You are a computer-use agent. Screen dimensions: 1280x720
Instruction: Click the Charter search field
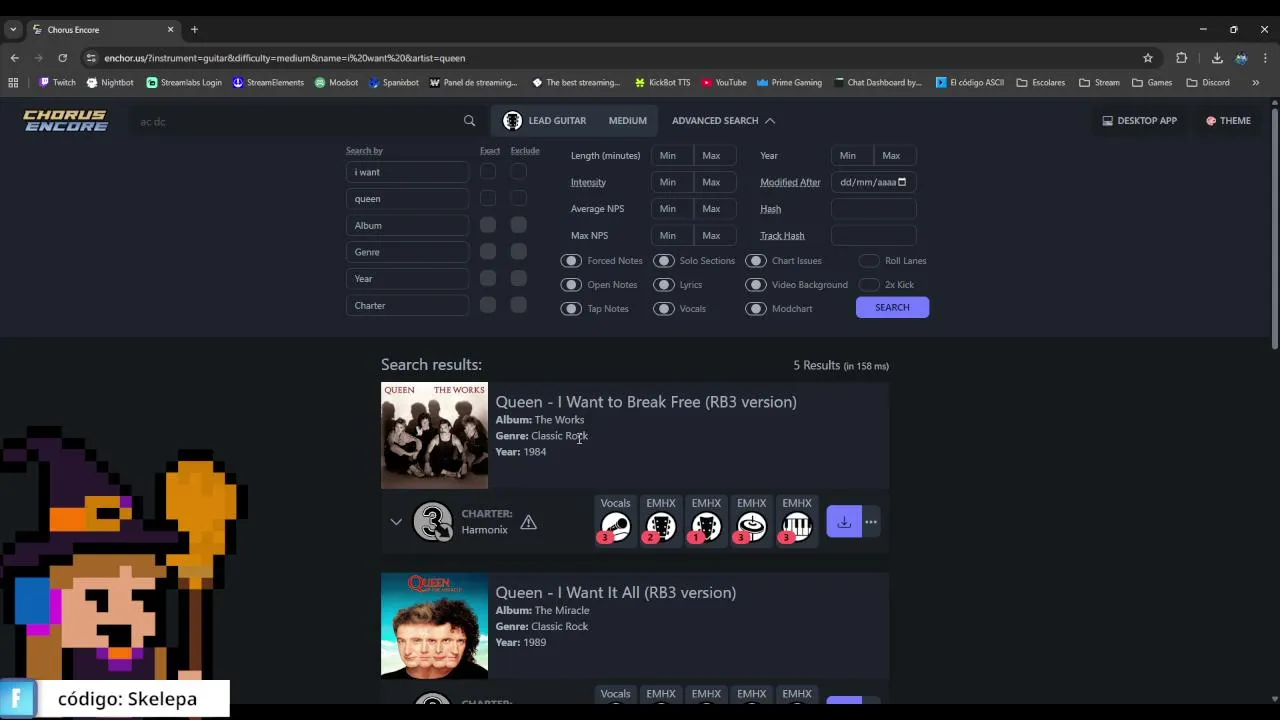tap(408, 306)
